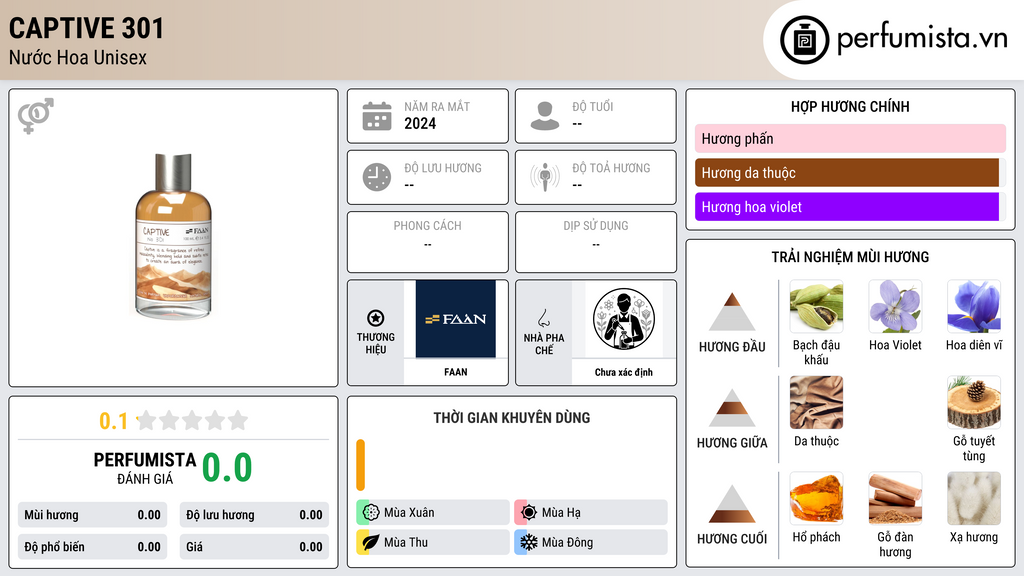This screenshot has width=1024, height=576.
Task: Click the 0.1 user rating value
Action: point(113,421)
